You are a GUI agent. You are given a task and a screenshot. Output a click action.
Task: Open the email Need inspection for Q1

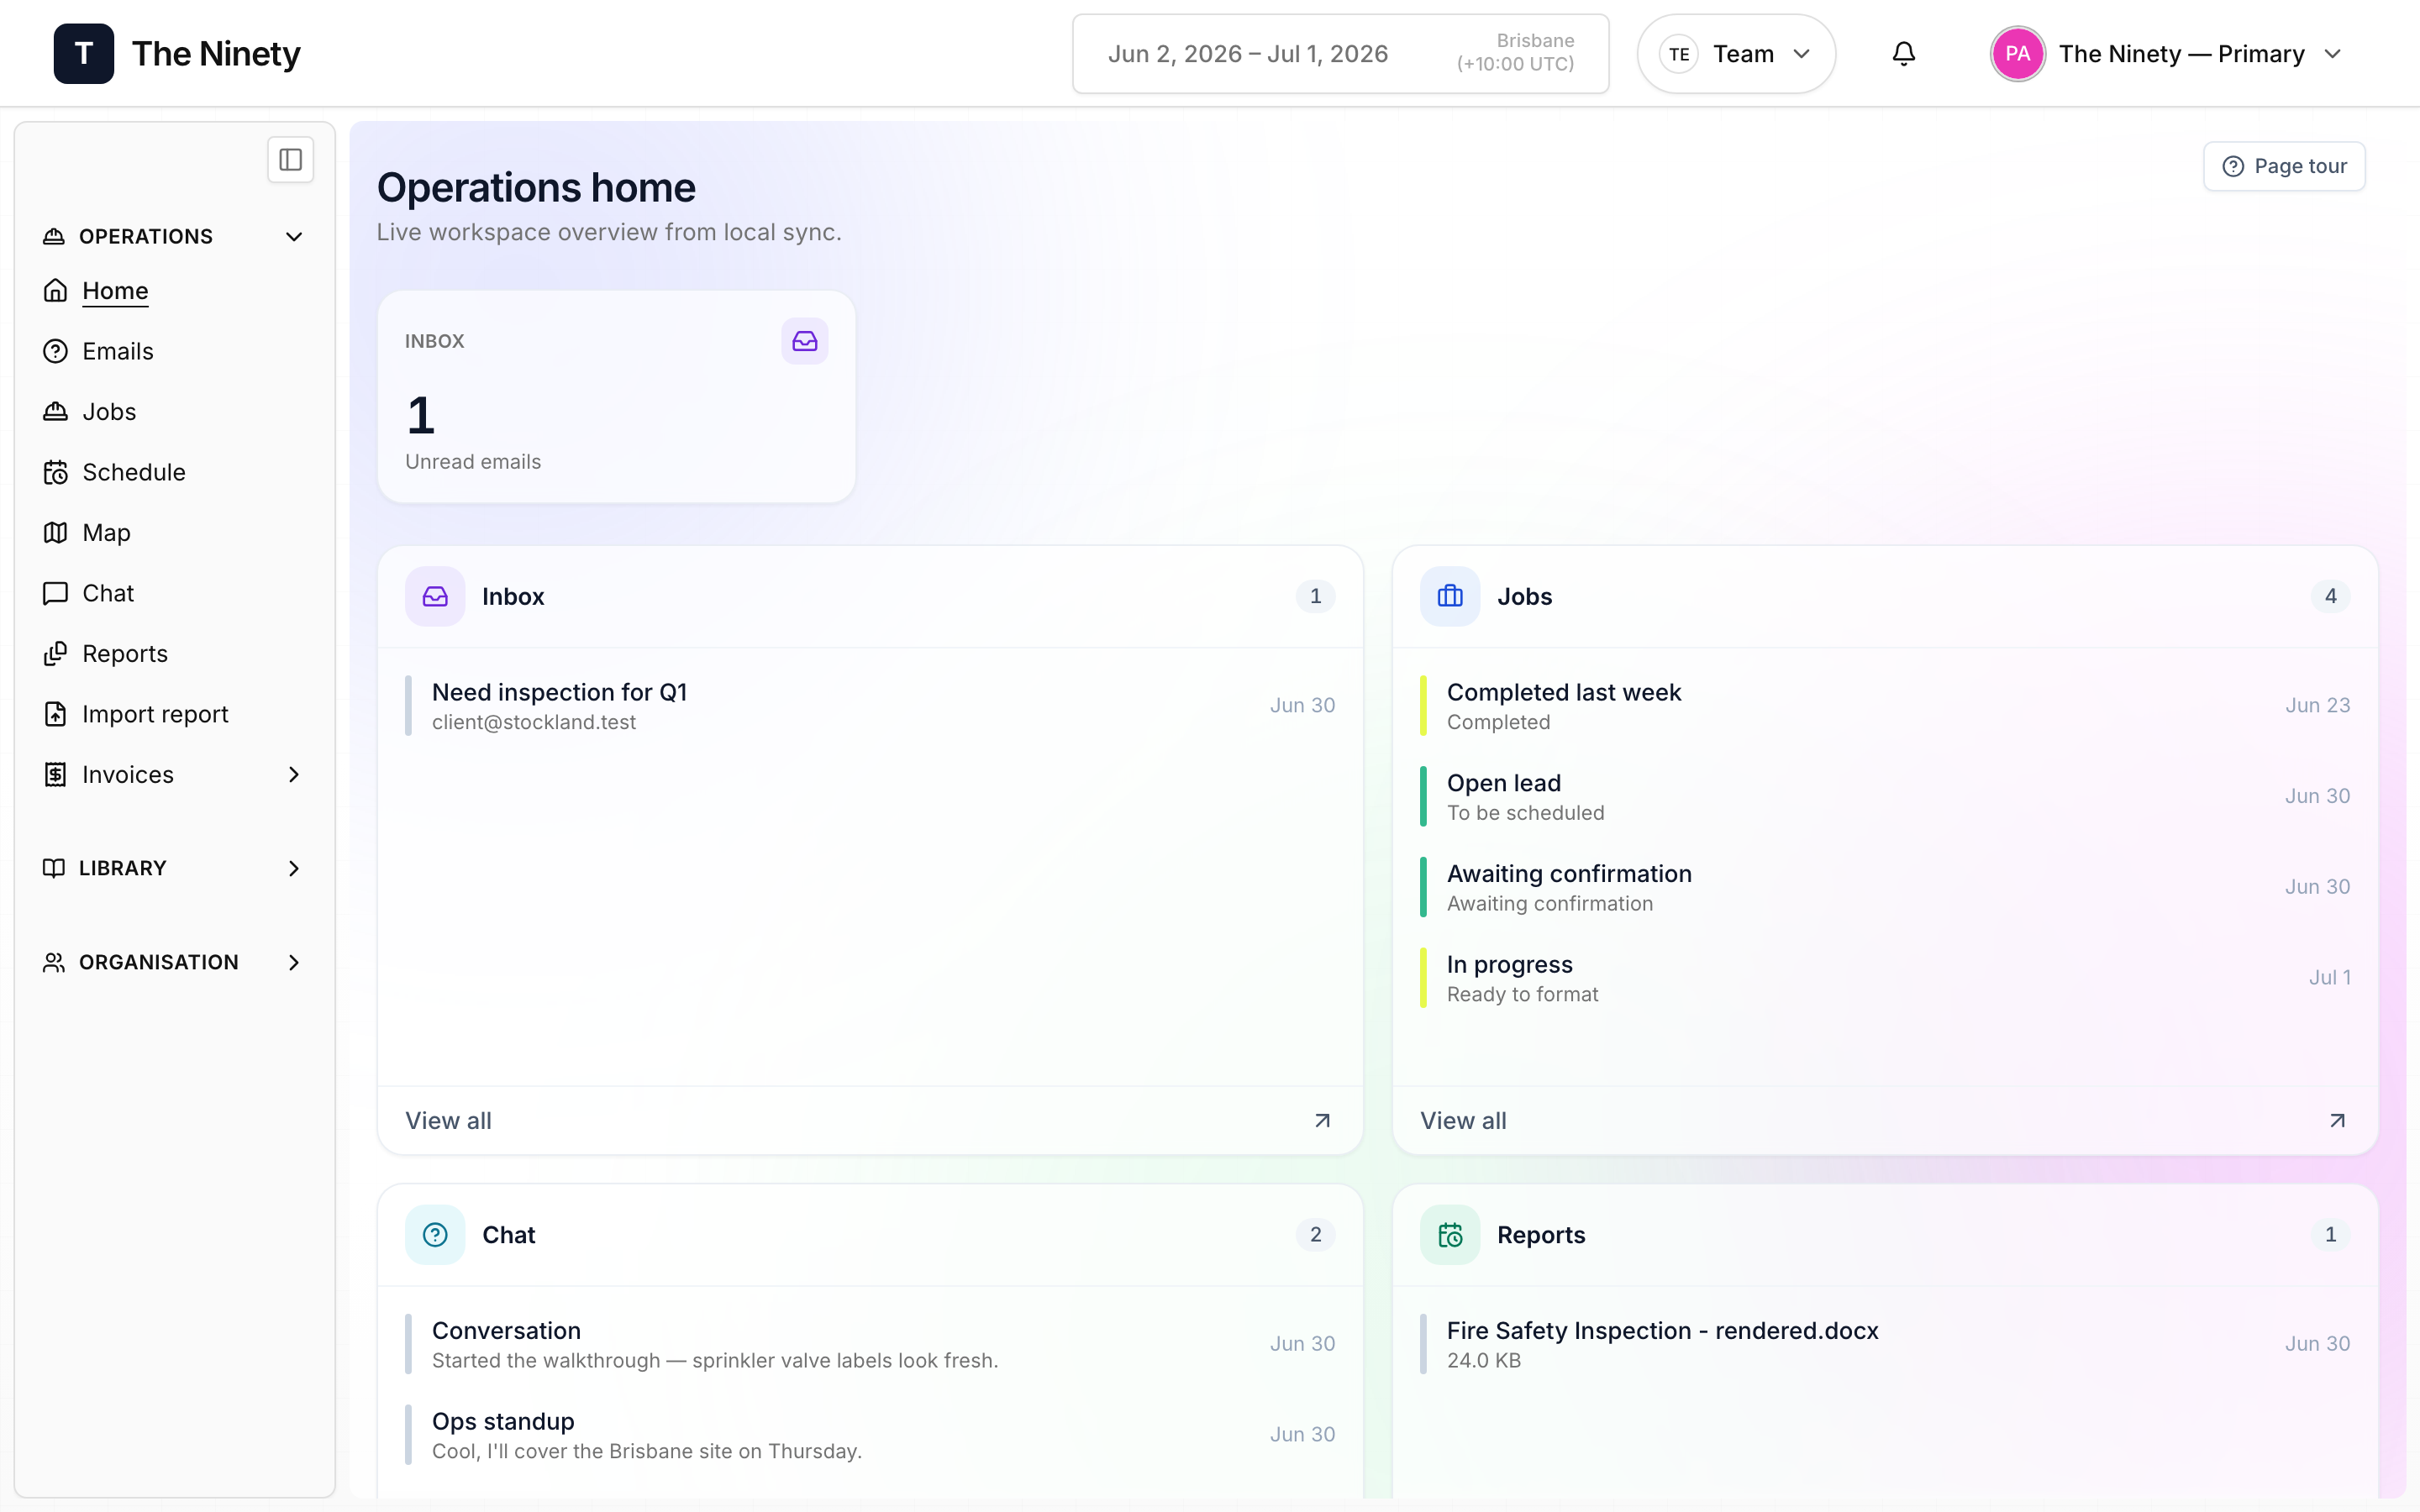pyautogui.click(x=870, y=706)
